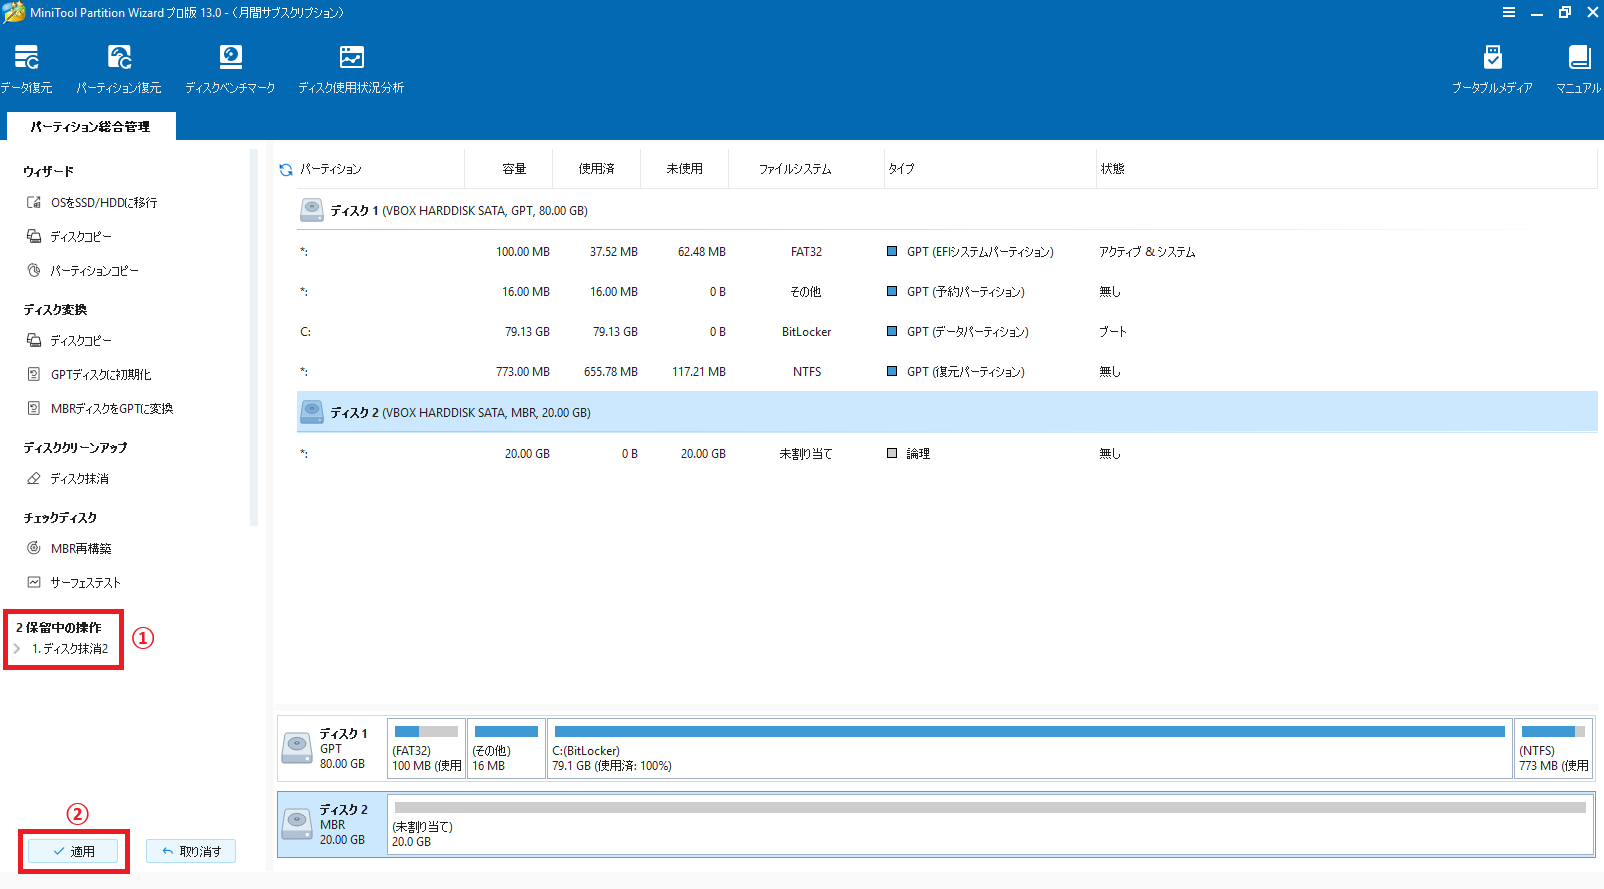Refresh the partition list with the refresh icon
The width and height of the screenshot is (1604, 889).
tap(286, 170)
